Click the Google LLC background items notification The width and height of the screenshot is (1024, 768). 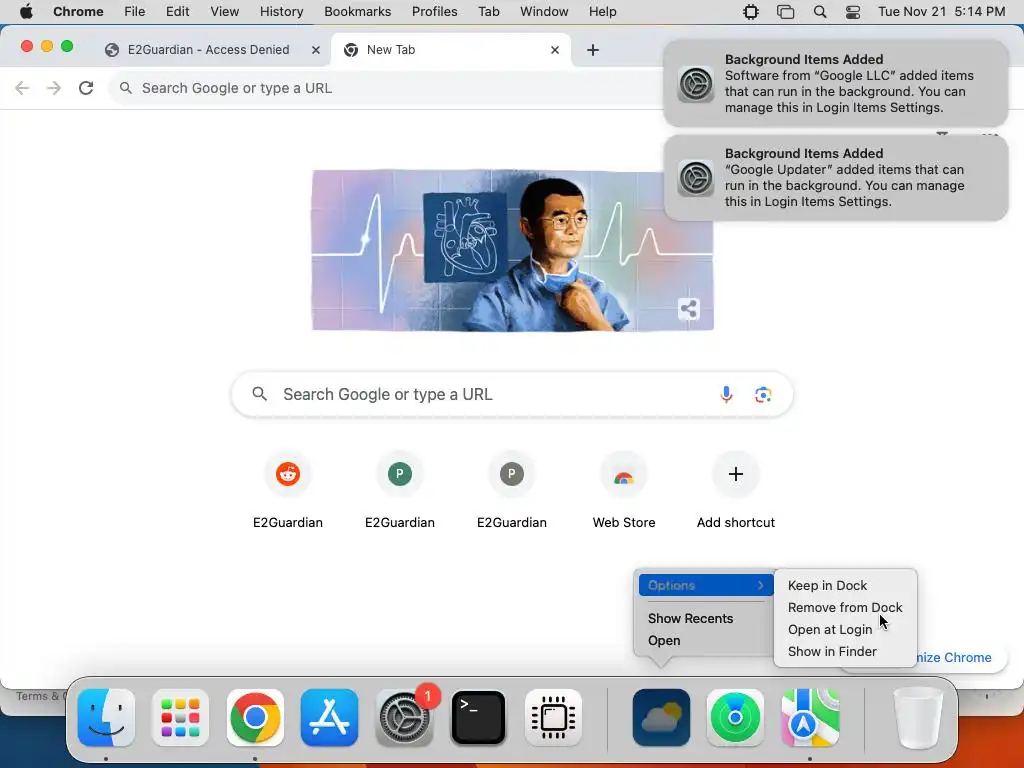click(836, 84)
